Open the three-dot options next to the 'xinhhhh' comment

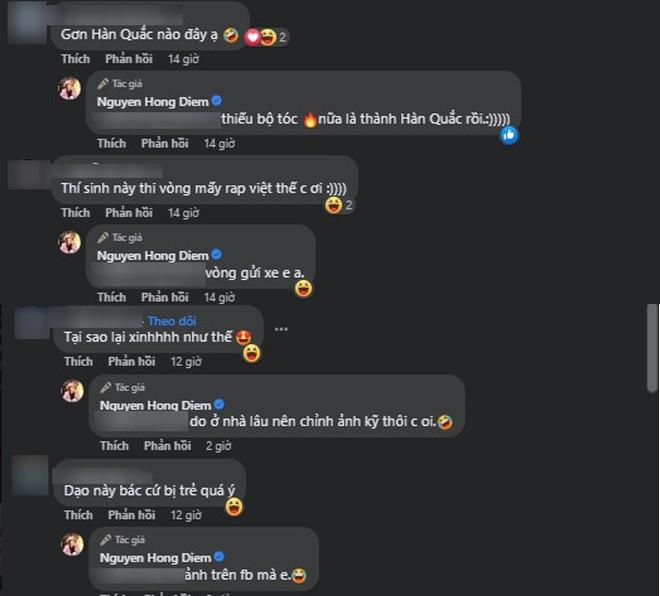[x=281, y=329]
